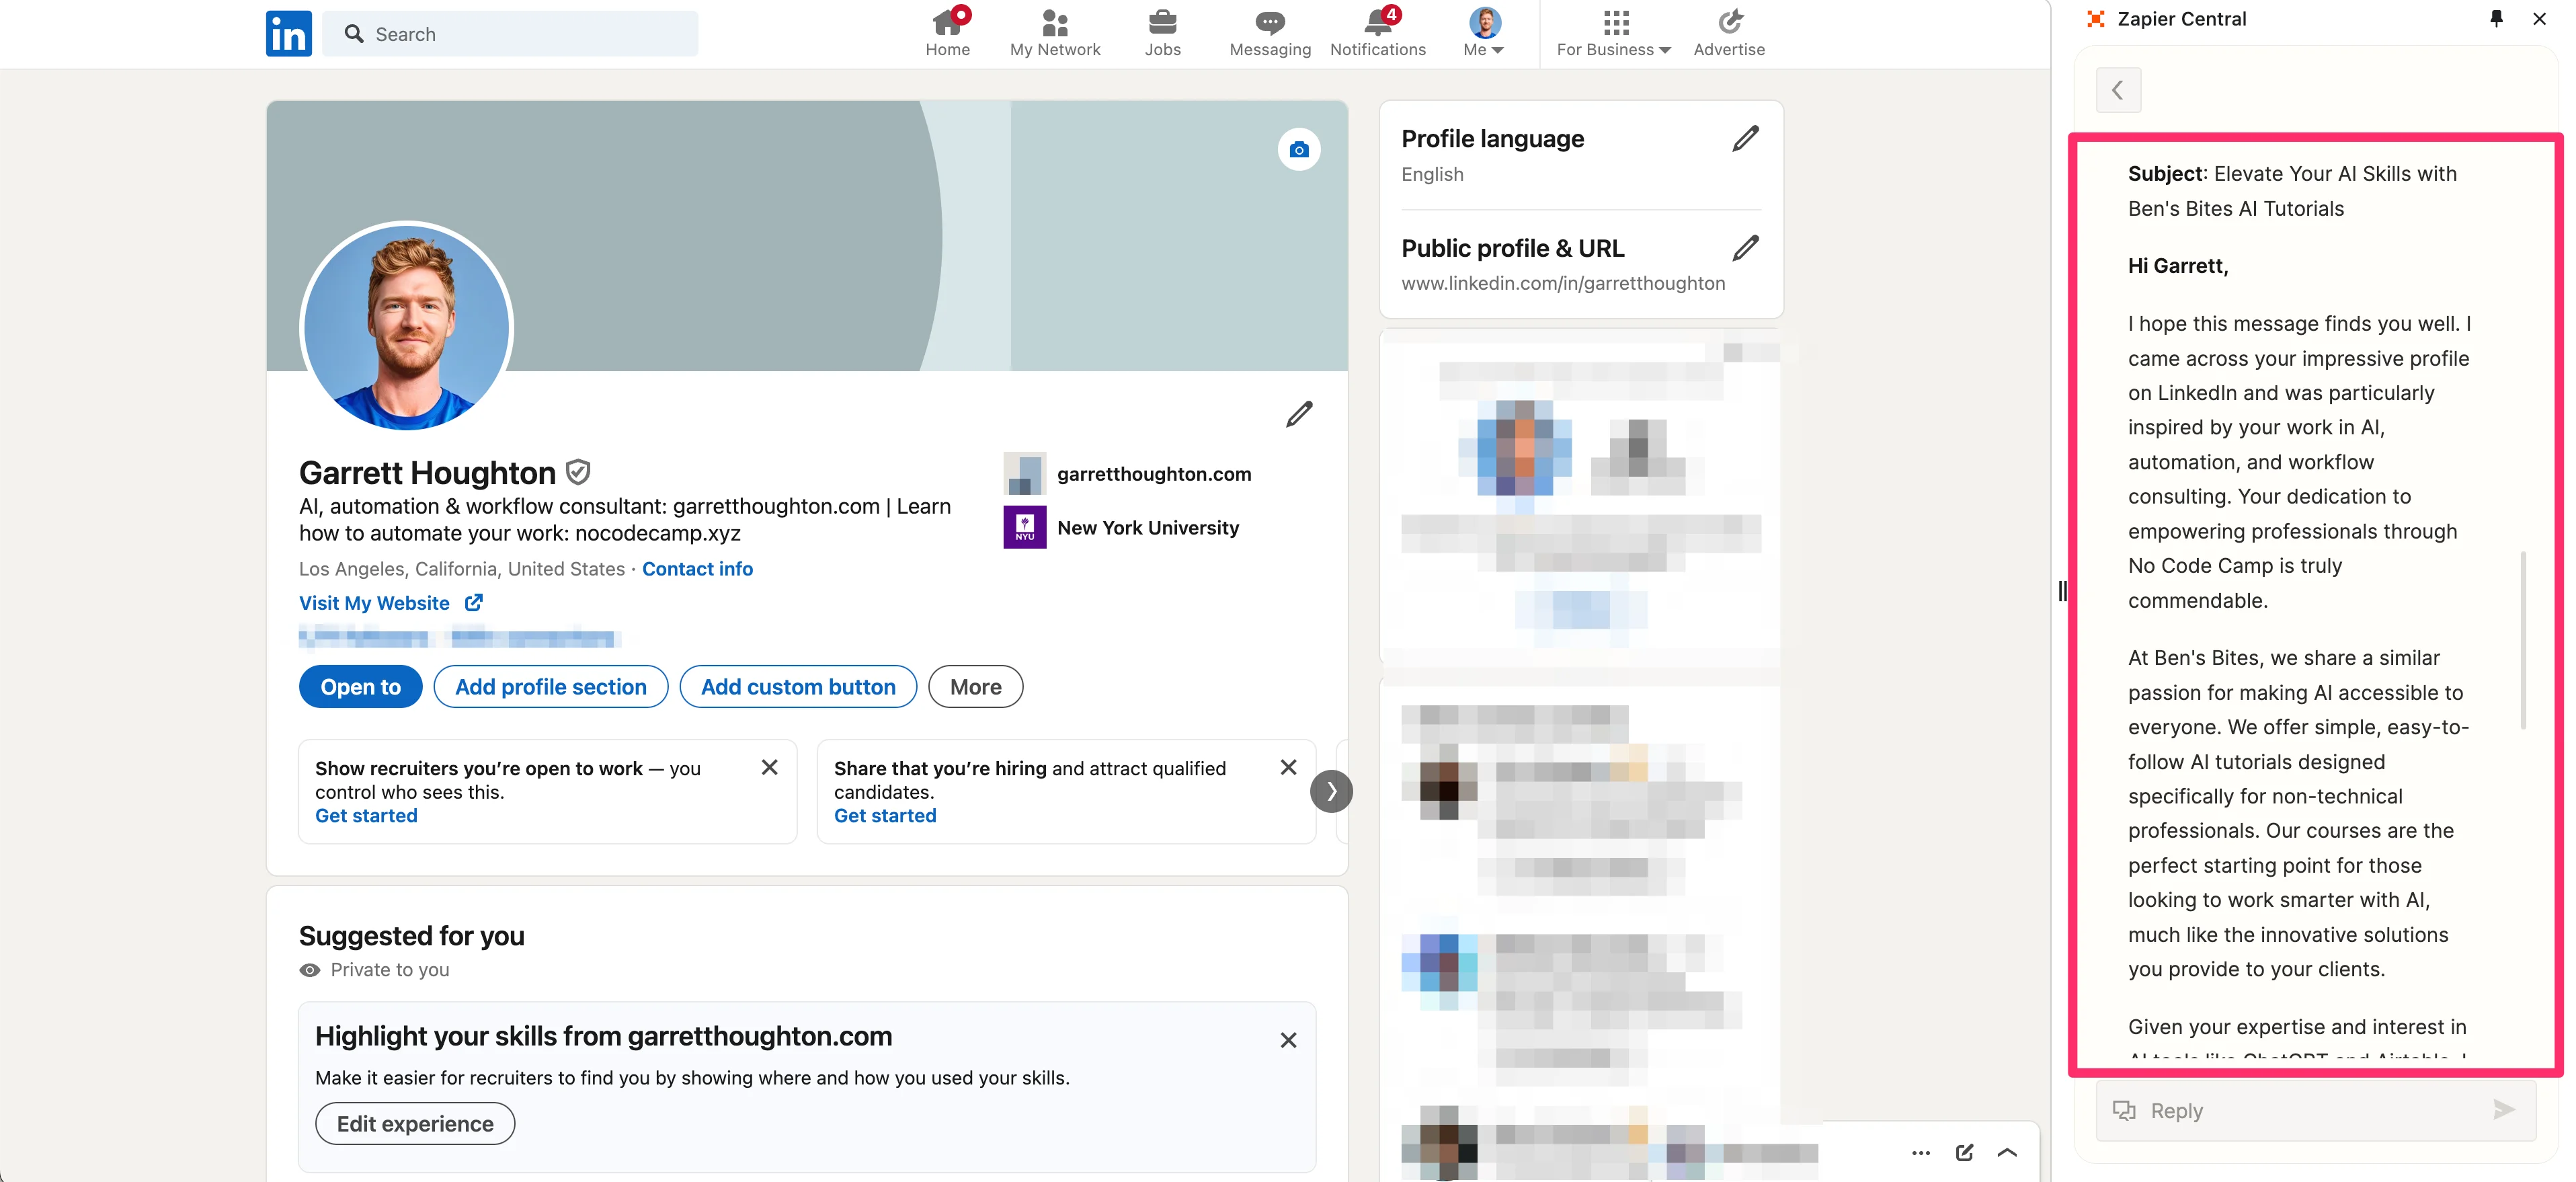The image size is (2576, 1182).
Task: Open the Jobs tab
Action: [1162, 34]
